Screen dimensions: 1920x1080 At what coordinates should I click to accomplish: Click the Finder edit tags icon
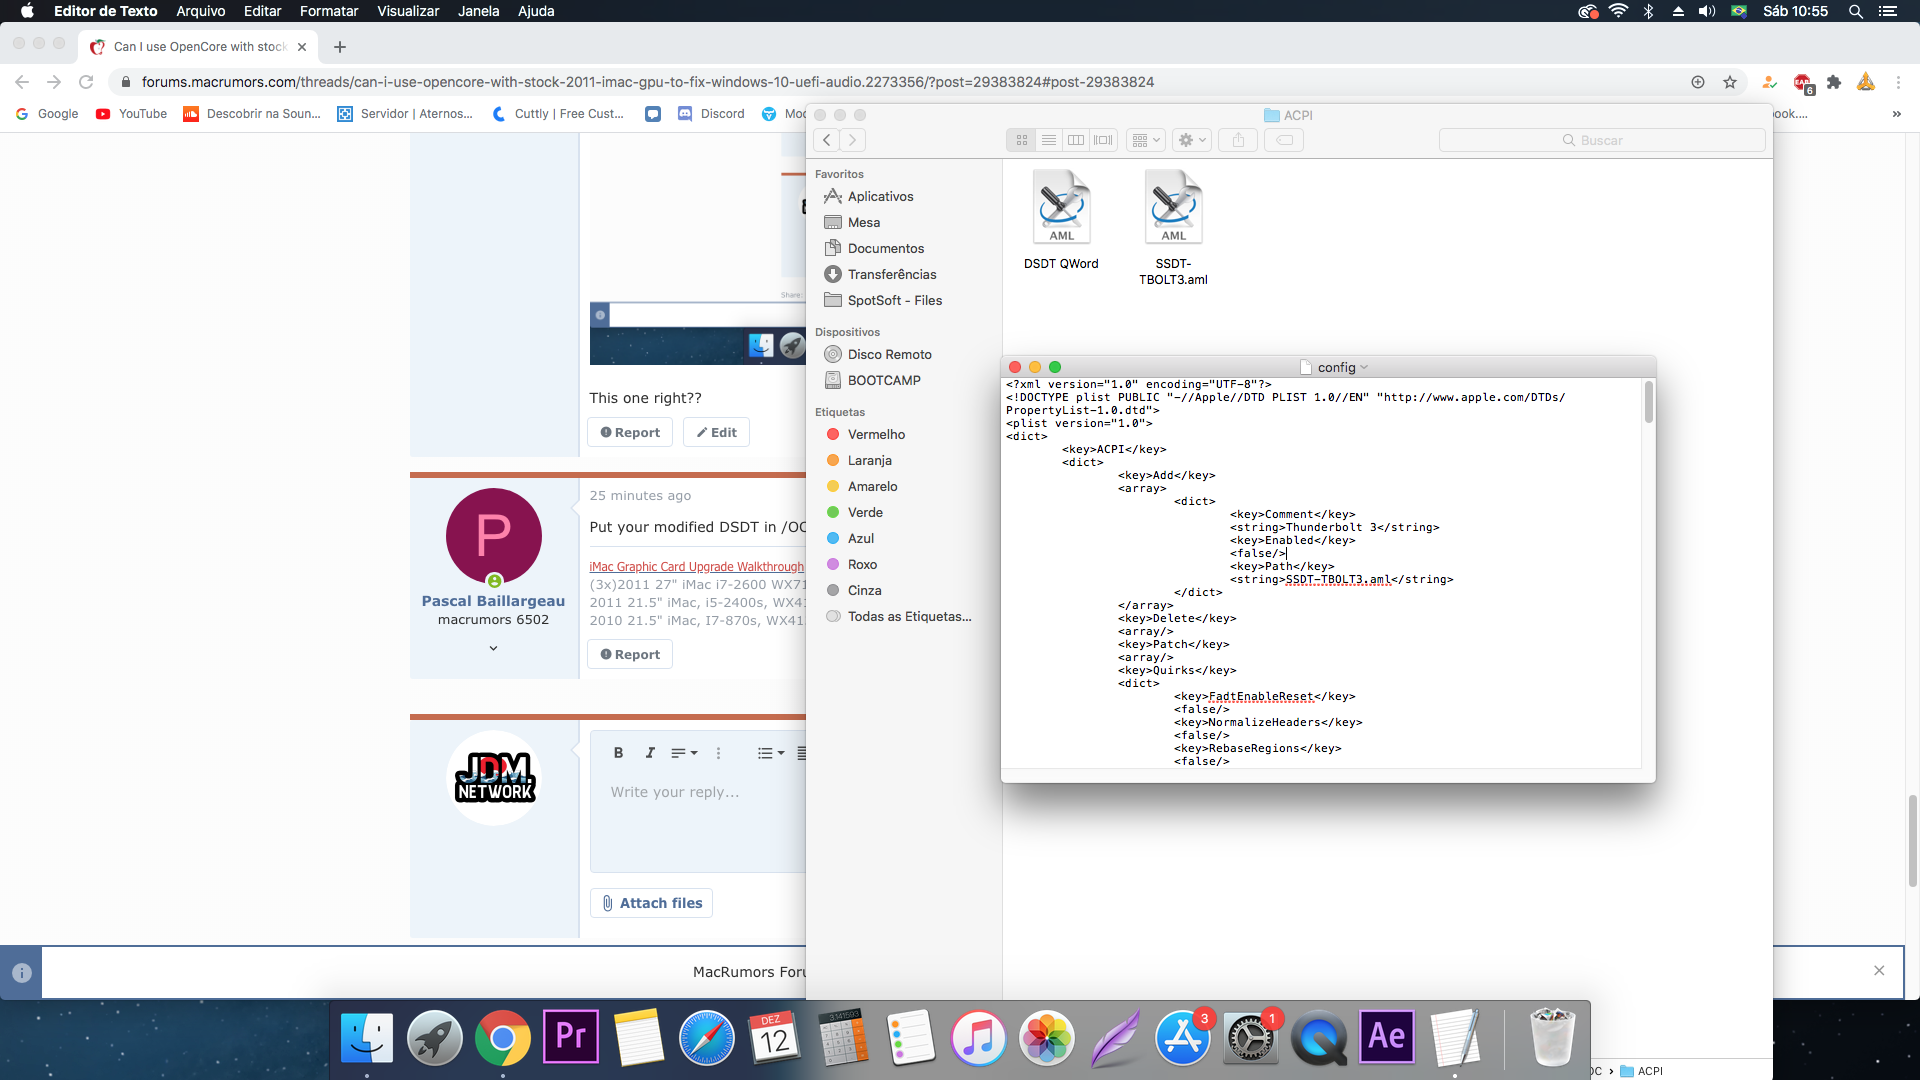(x=1285, y=140)
